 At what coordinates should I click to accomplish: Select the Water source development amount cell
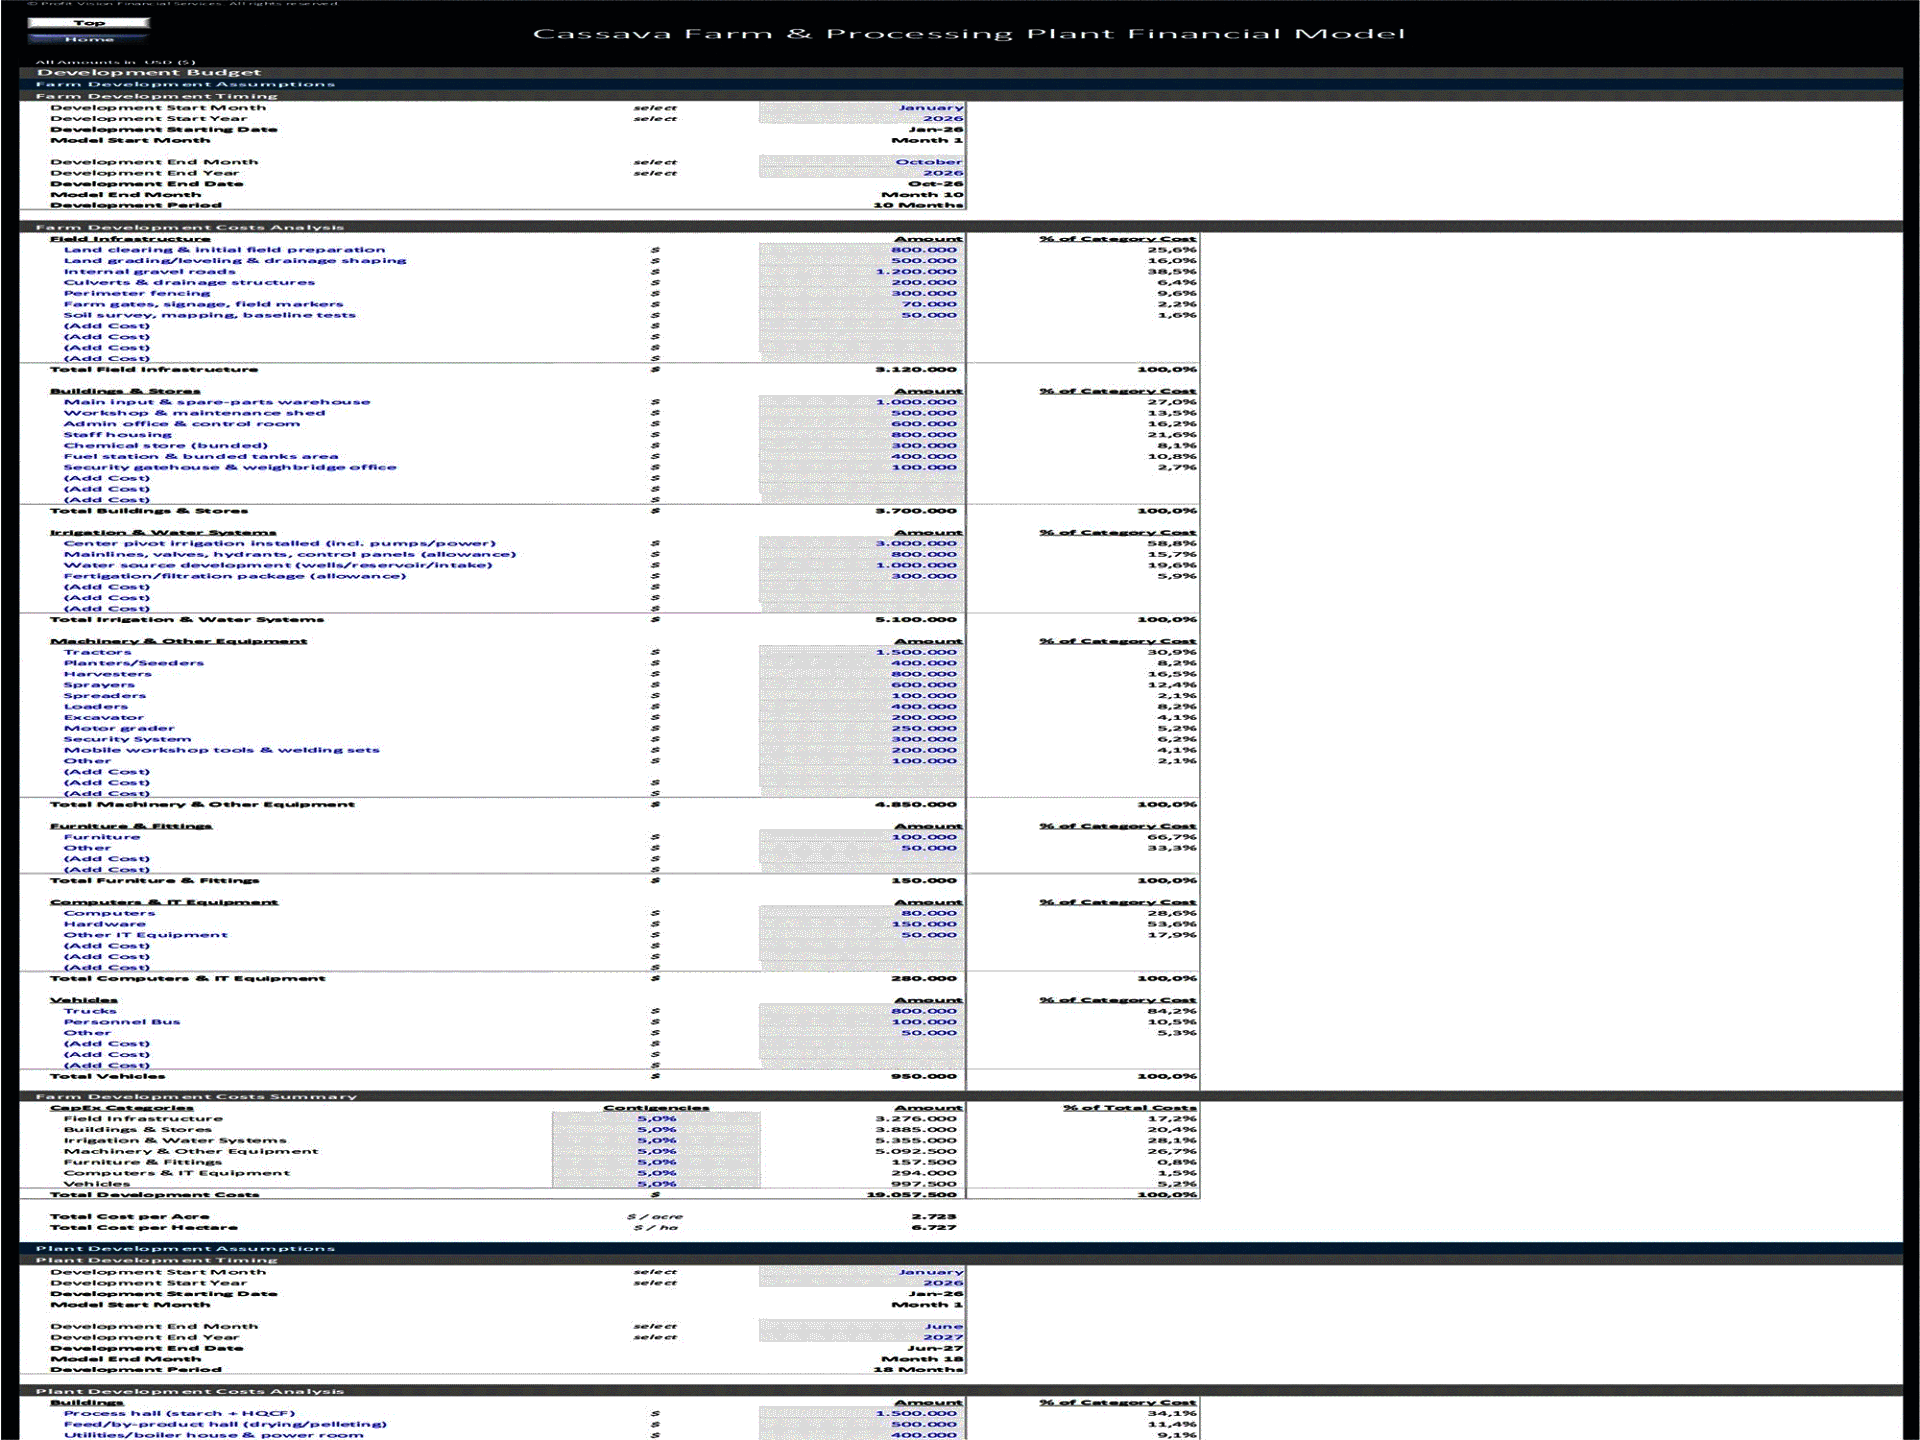coord(861,565)
